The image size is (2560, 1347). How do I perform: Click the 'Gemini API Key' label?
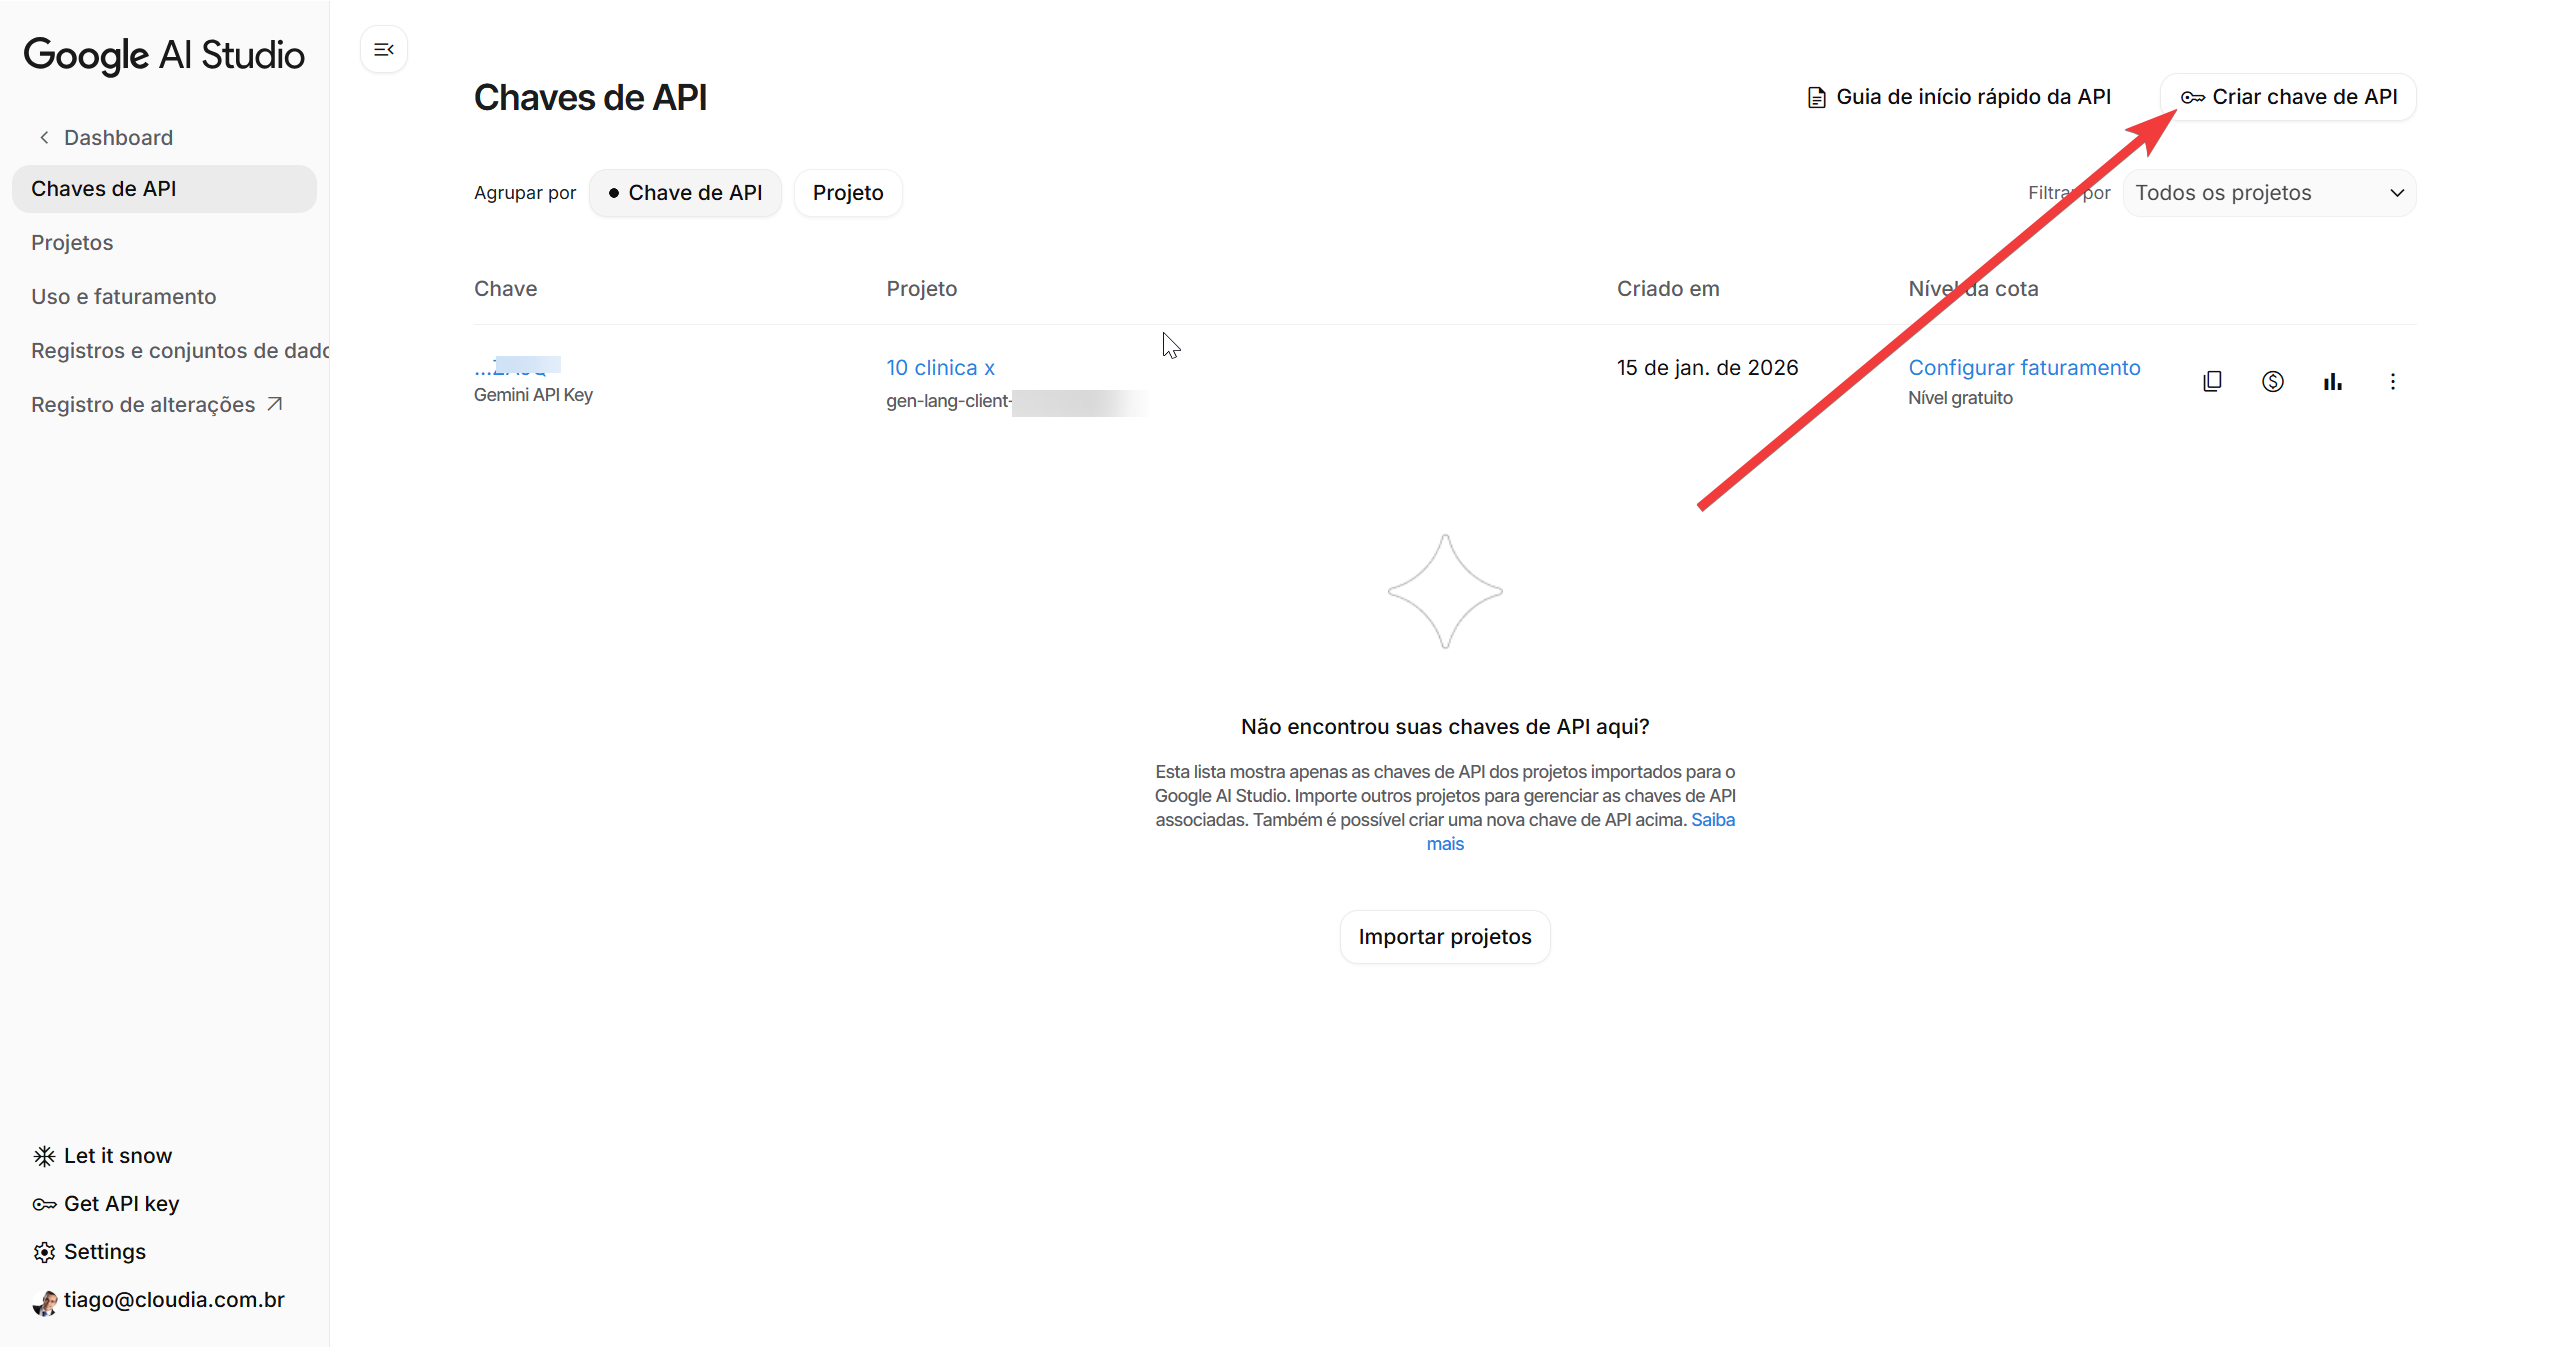(533, 395)
